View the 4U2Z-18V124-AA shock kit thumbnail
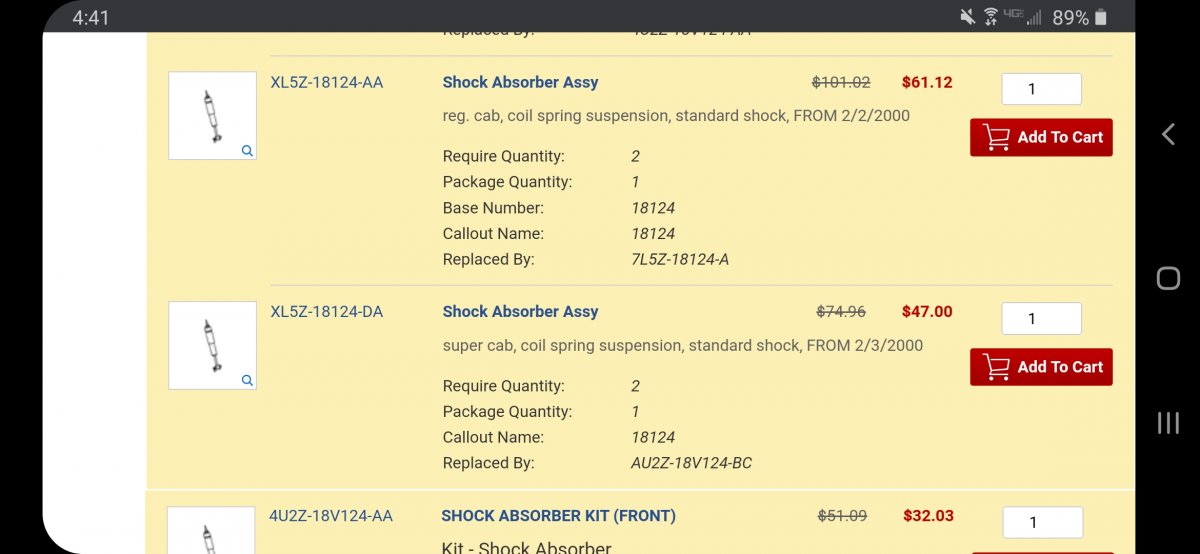The height and width of the screenshot is (554, 1200). (211, 532)
